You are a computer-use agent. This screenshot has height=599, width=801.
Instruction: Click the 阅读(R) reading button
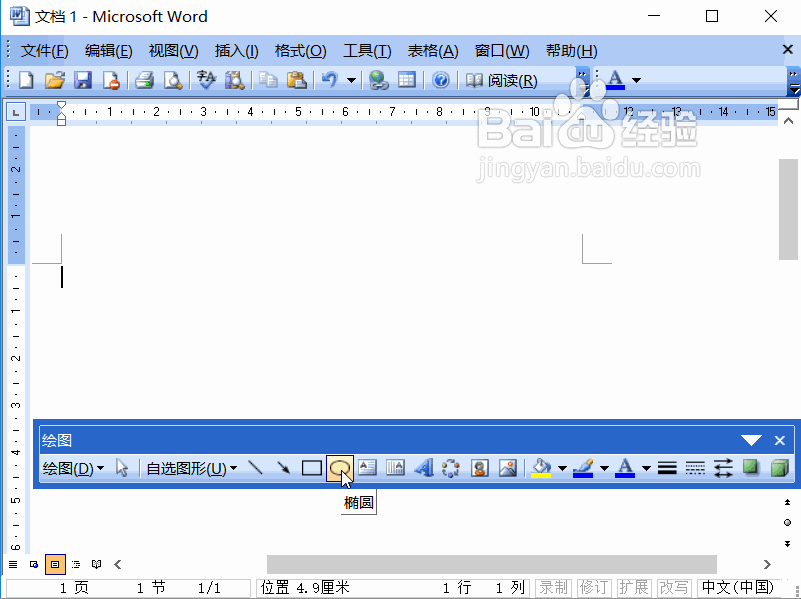tap(501, 80)
